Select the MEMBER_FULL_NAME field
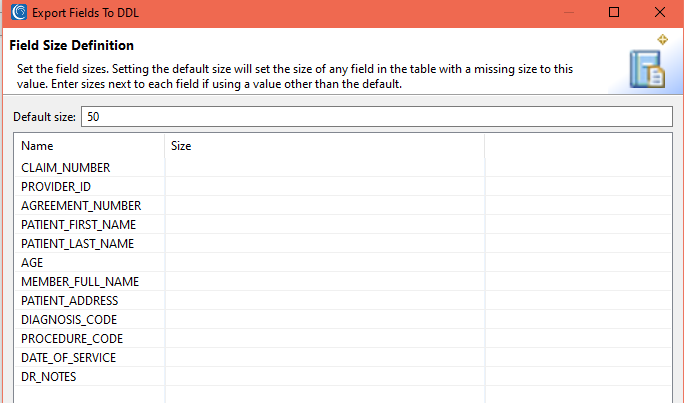Viewport: 684px width, 403px height. tap(343, 281)
